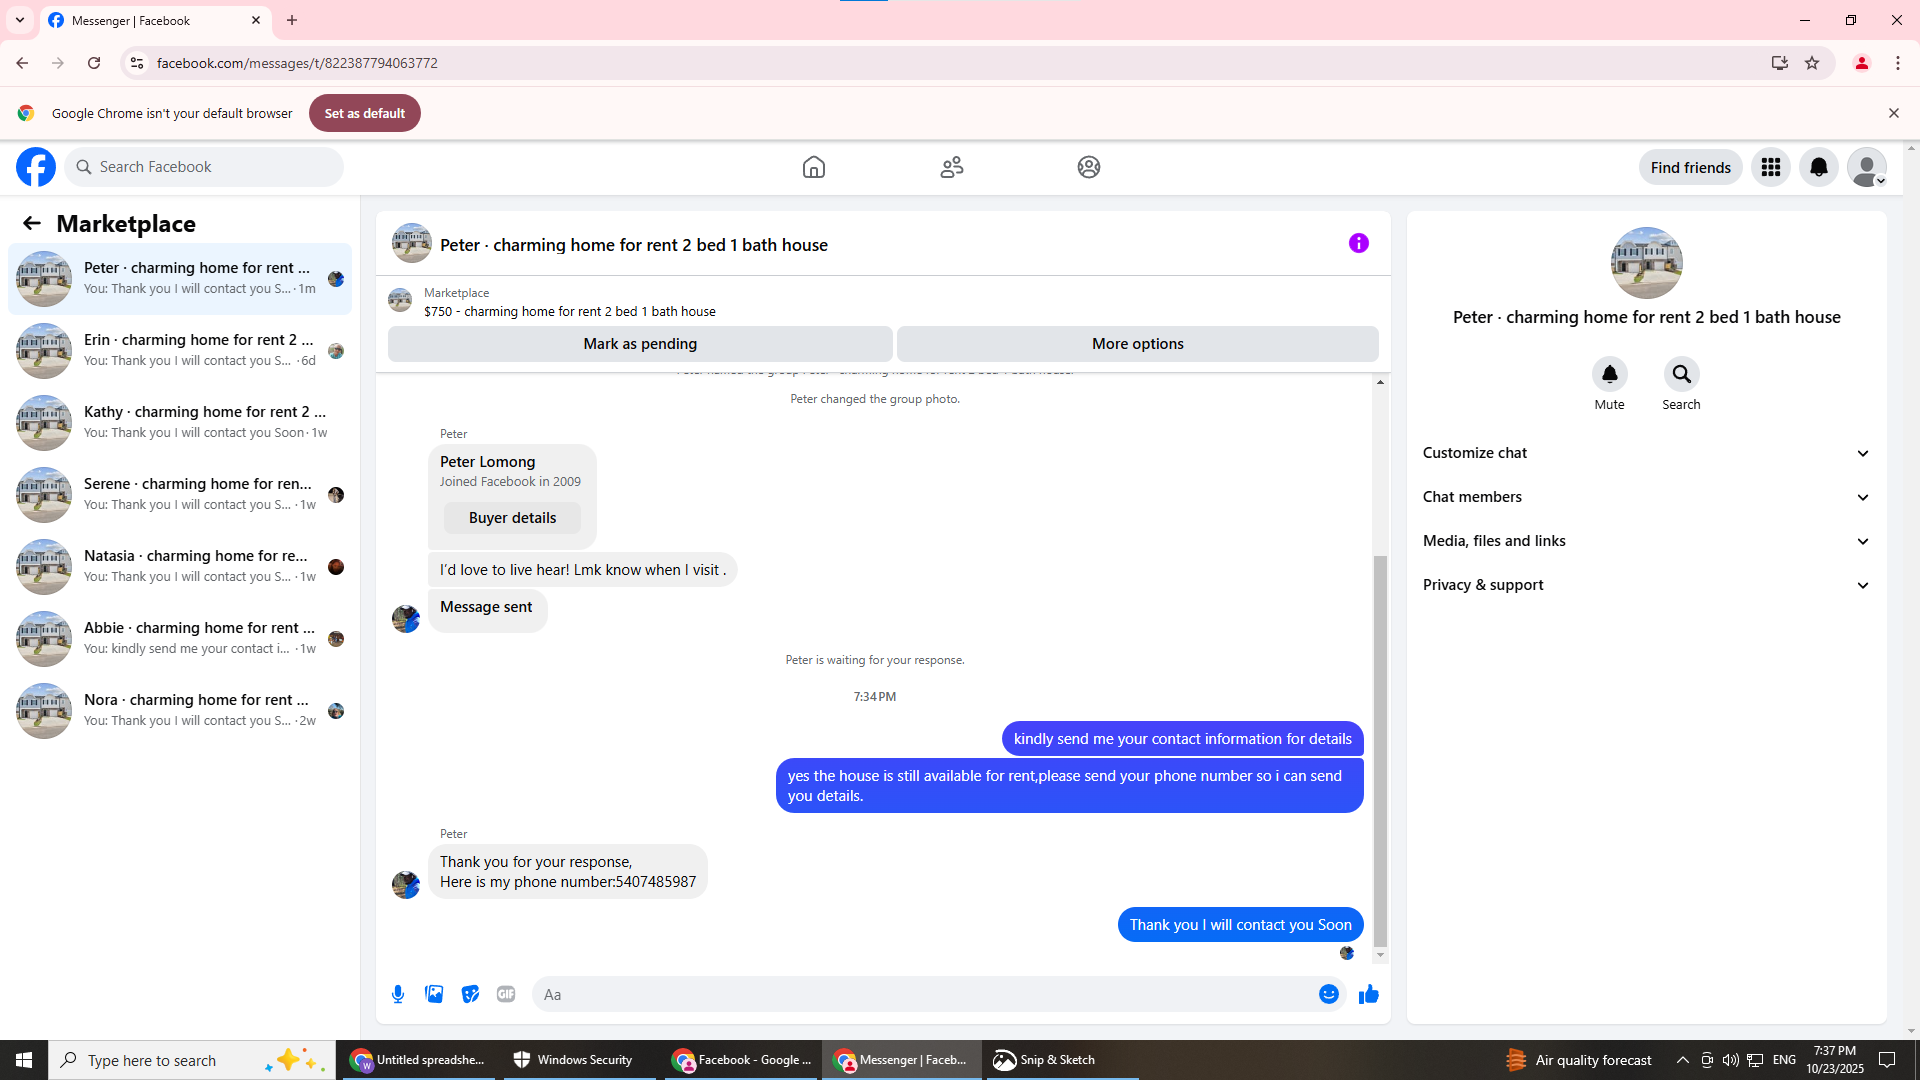This screenshot has width=1920, height=1080.
Task: Click the Mark as pending button
Action: click(640, 344)
